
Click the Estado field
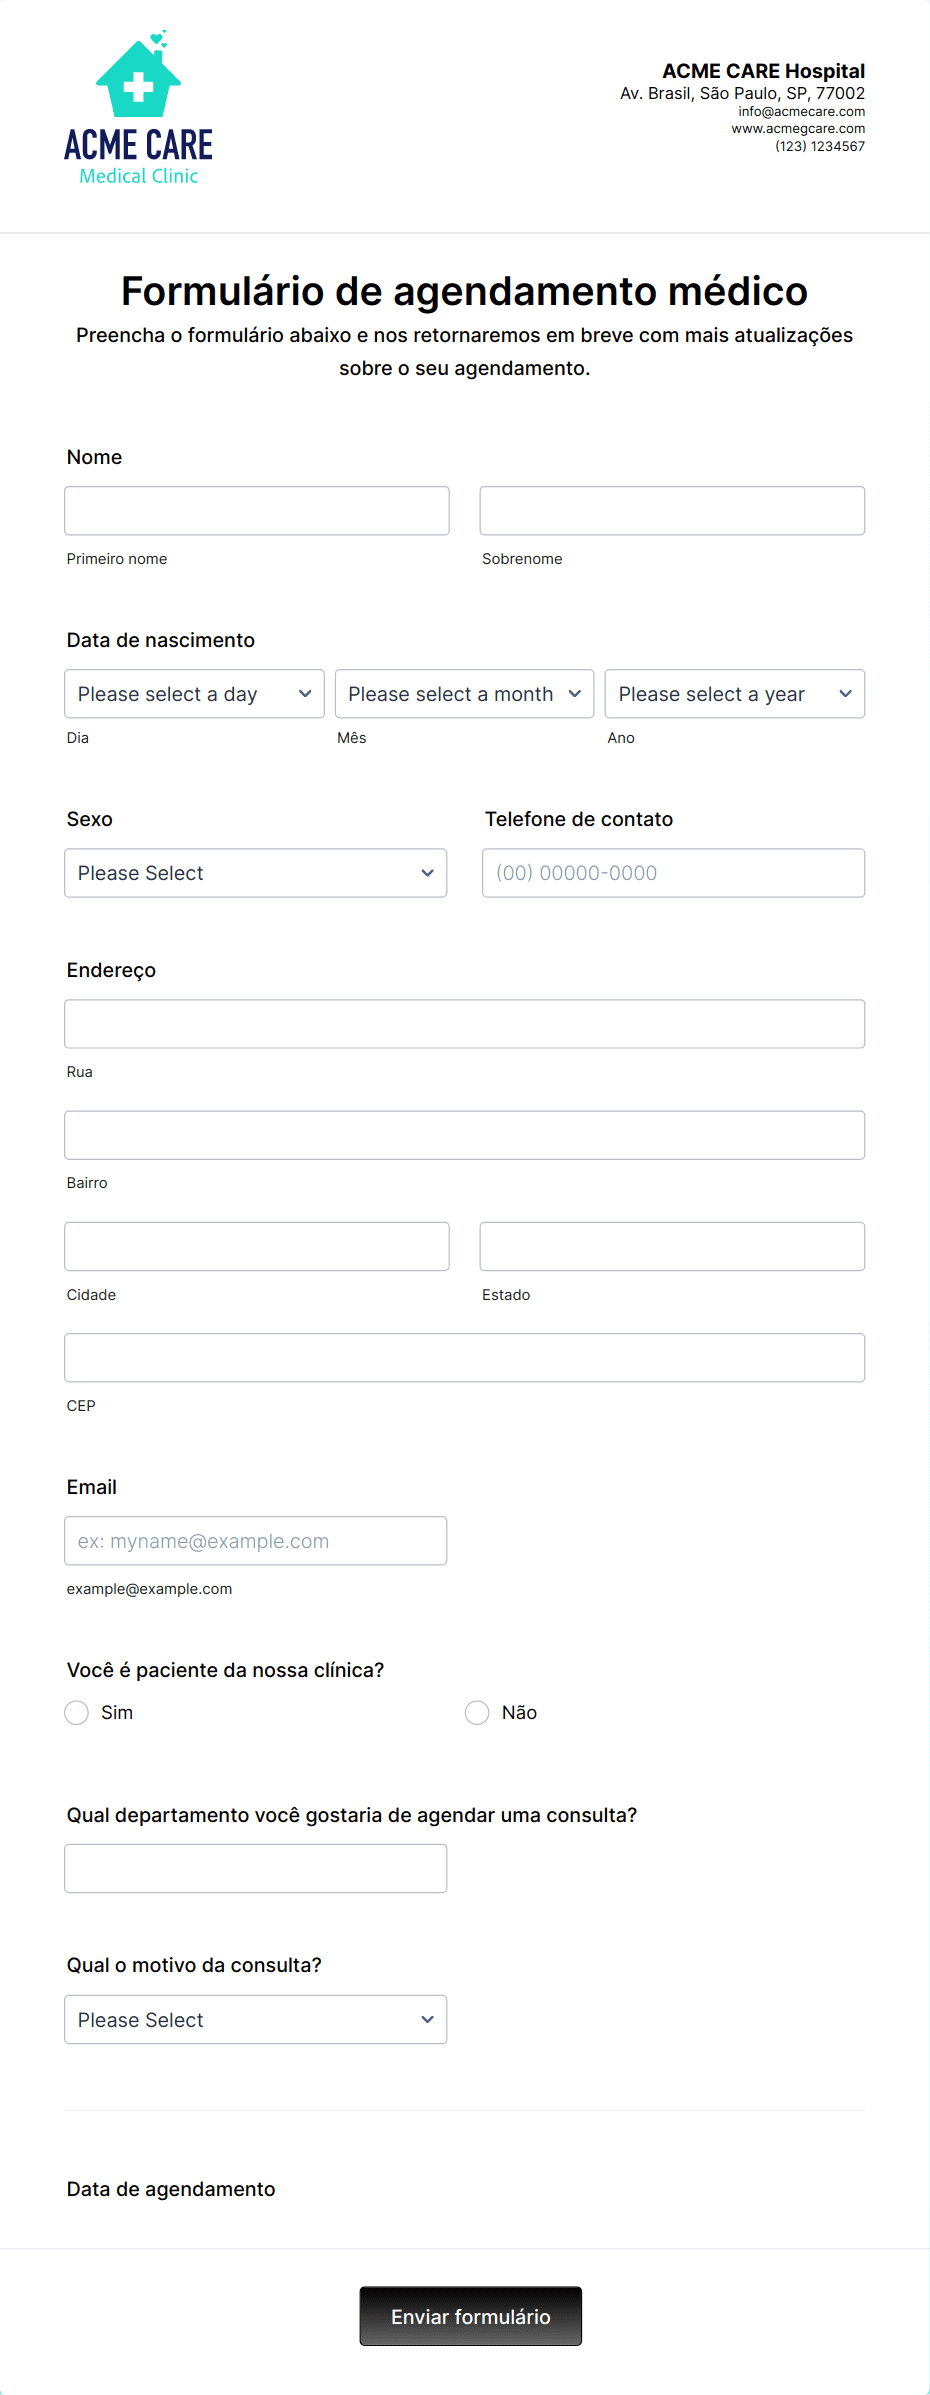pyautogui.click(x=672, y=1246)
